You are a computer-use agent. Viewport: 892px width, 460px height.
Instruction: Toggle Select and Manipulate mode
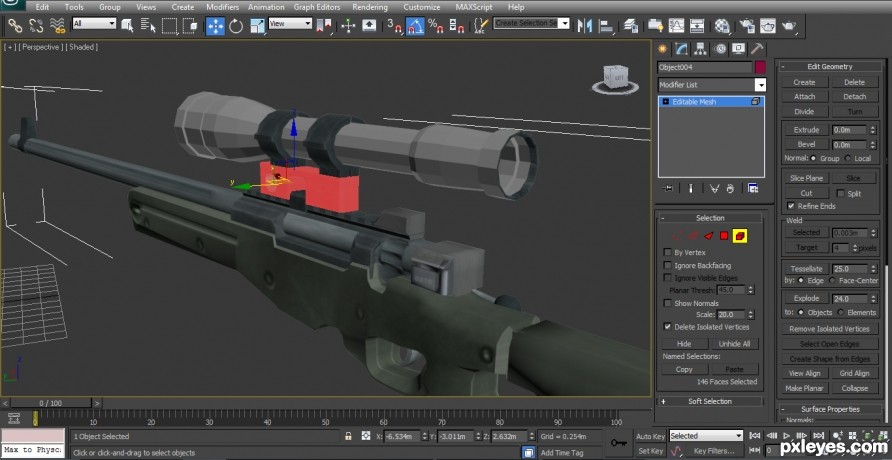(x=348, y=25)
